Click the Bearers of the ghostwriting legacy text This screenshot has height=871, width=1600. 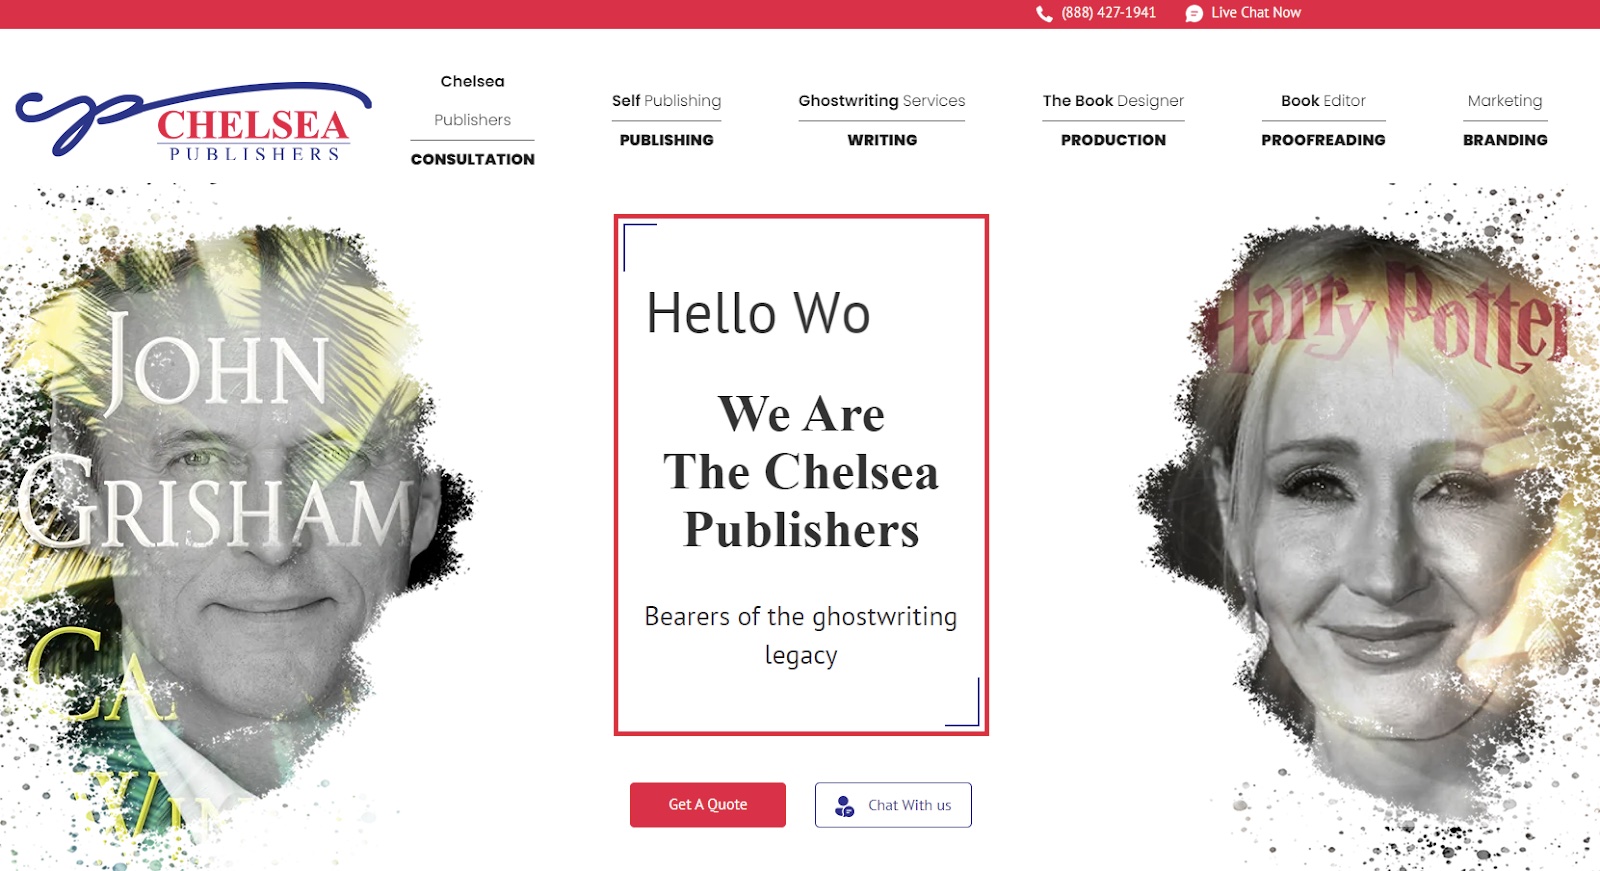tap(801, 635)
